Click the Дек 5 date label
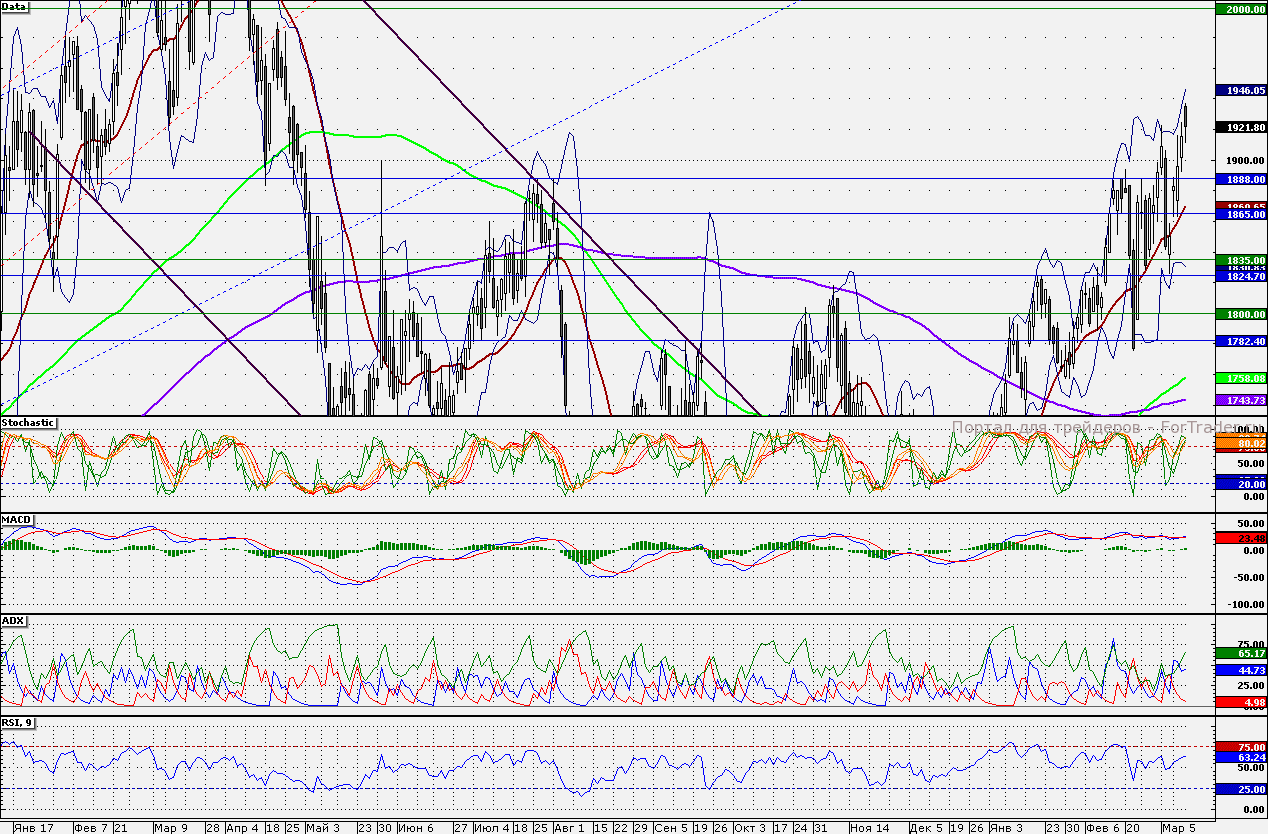The height and width of the screenshot is (834, 1268). click(926, 828)
